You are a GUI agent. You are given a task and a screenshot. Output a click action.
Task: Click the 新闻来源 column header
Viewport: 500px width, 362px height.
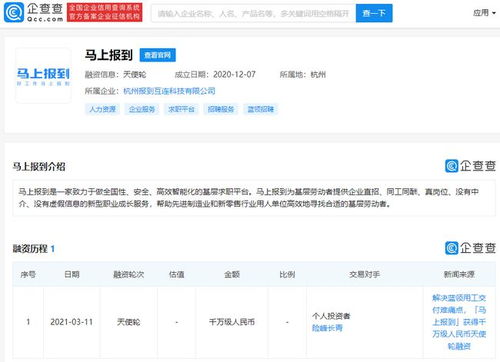(x=459, y=274)
